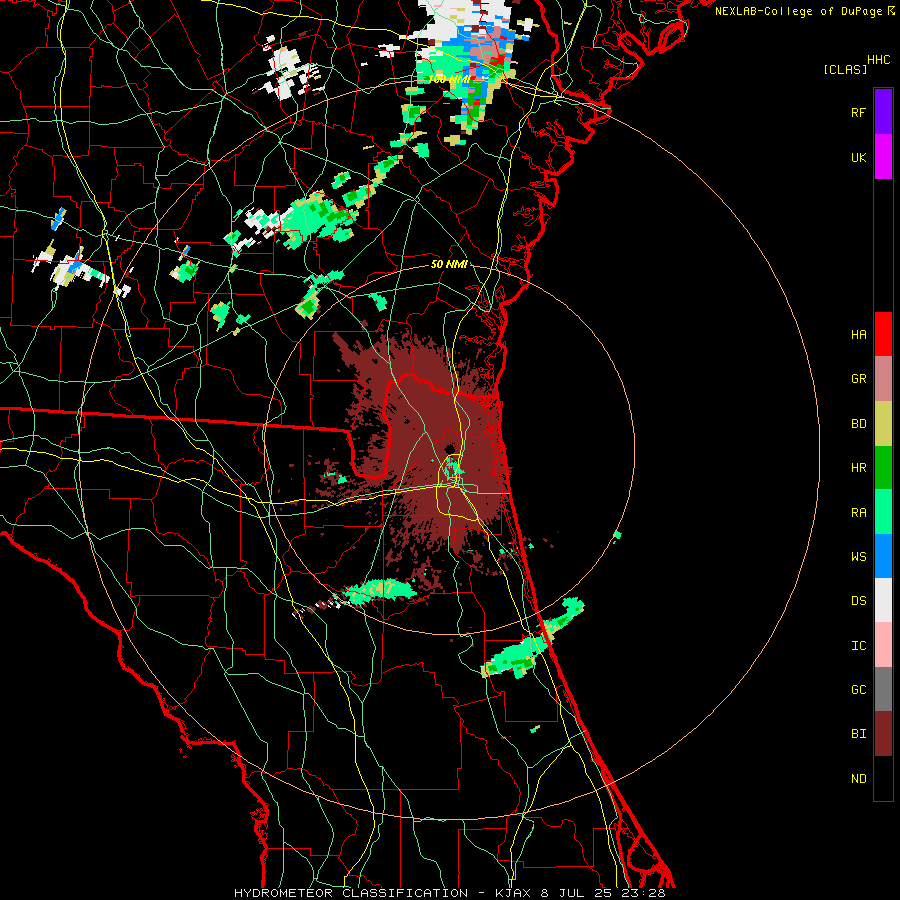Select the GC ground clutter gray swatch
This screenshot has width=900, height=900.
[883, 689]
